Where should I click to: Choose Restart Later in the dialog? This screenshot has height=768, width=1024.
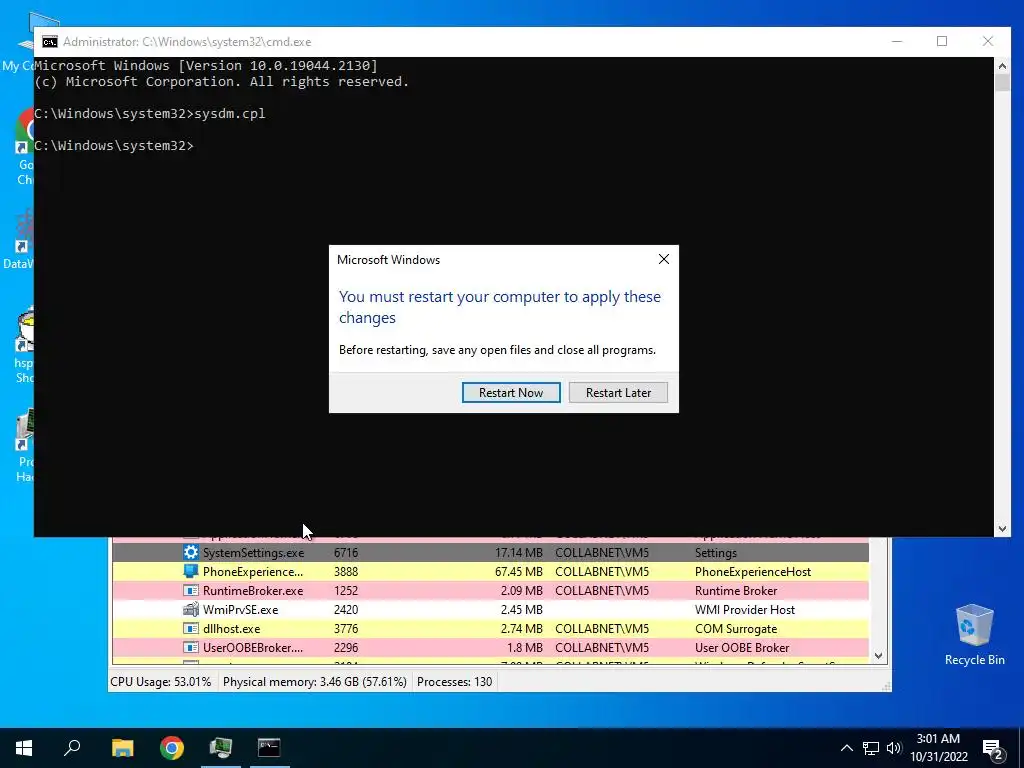tap(618, 392)
